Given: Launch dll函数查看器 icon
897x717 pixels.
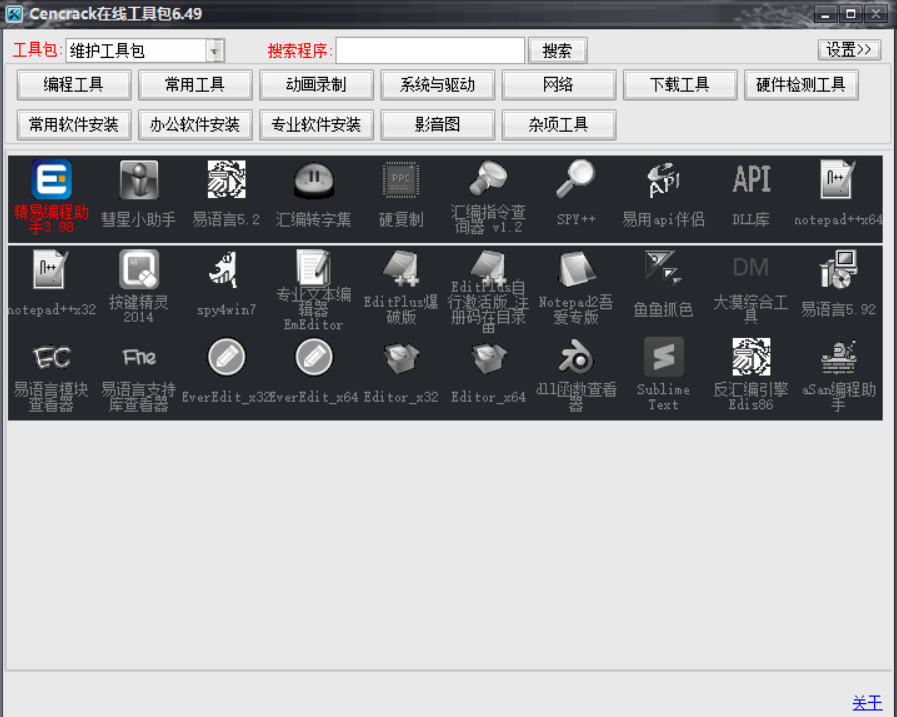Looking at the screenshot, I should [x=575, y=356].
